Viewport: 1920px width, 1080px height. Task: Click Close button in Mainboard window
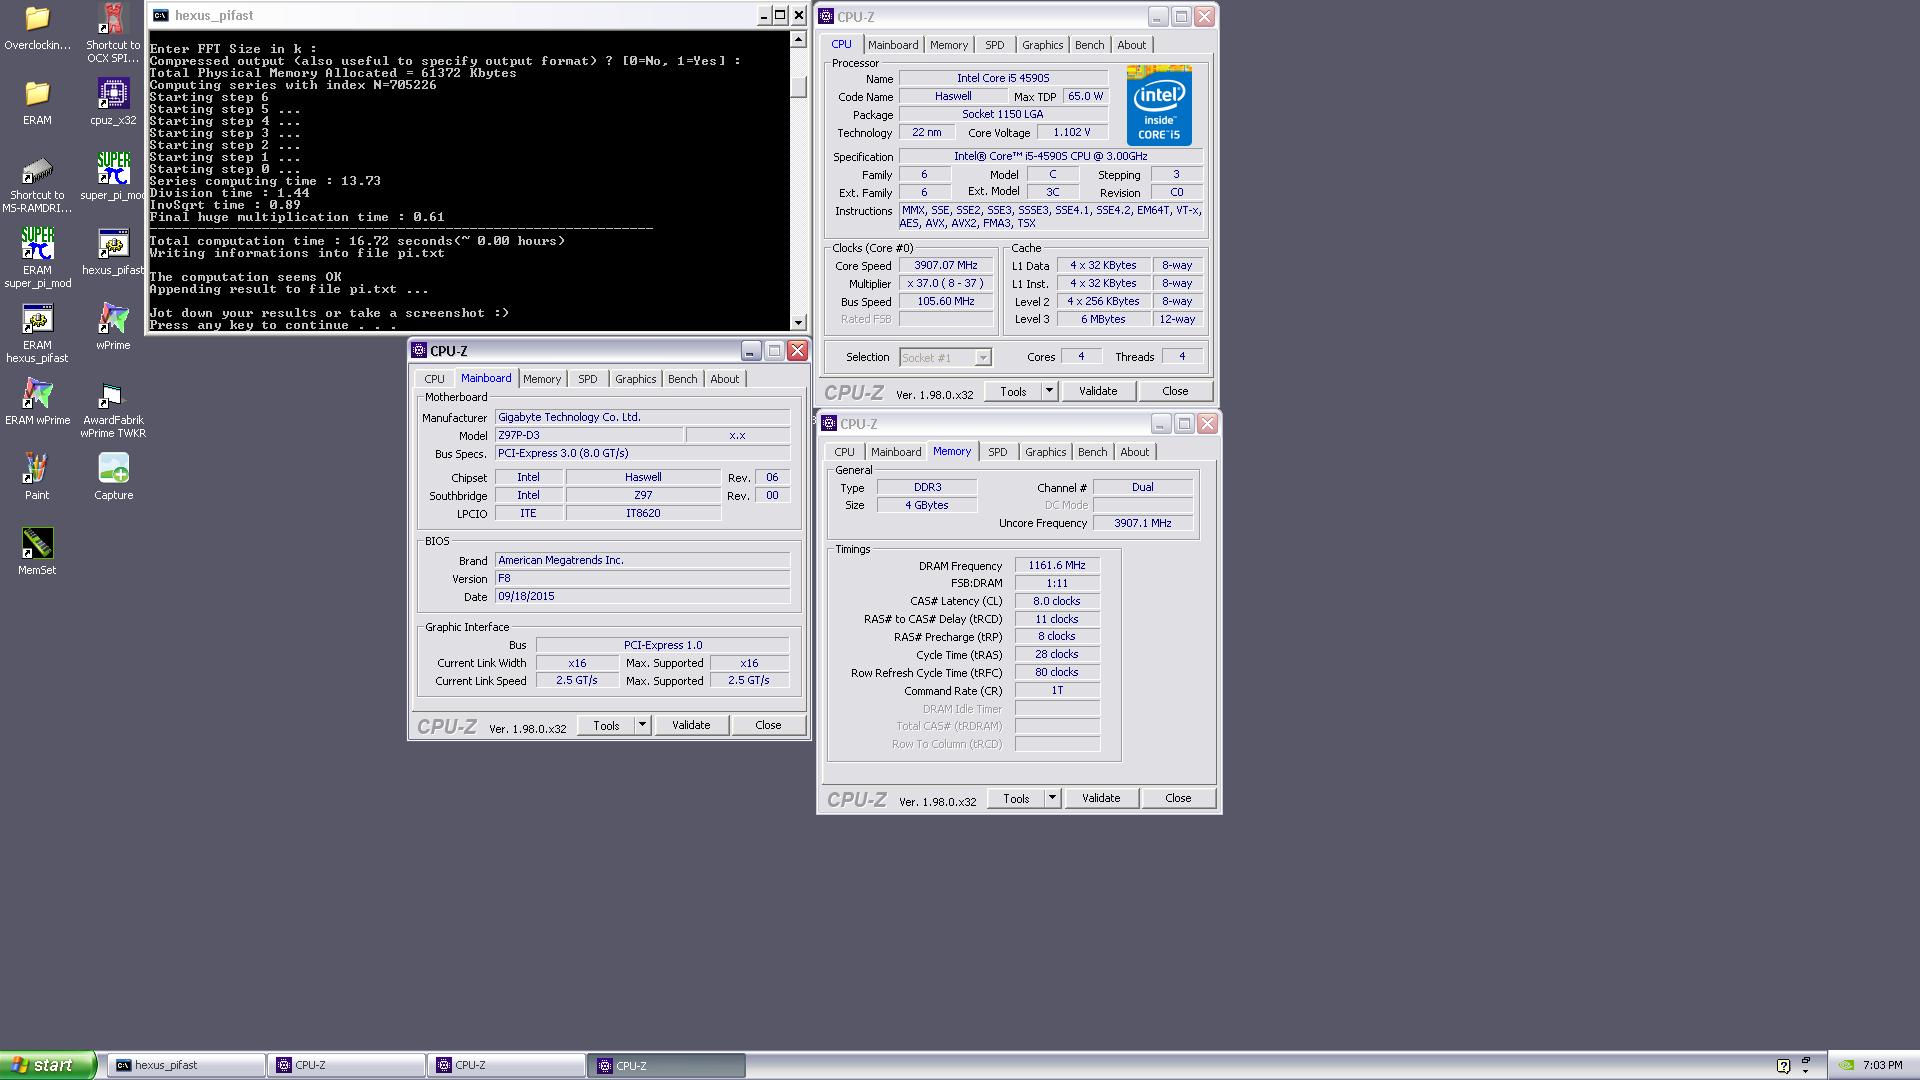768,725
